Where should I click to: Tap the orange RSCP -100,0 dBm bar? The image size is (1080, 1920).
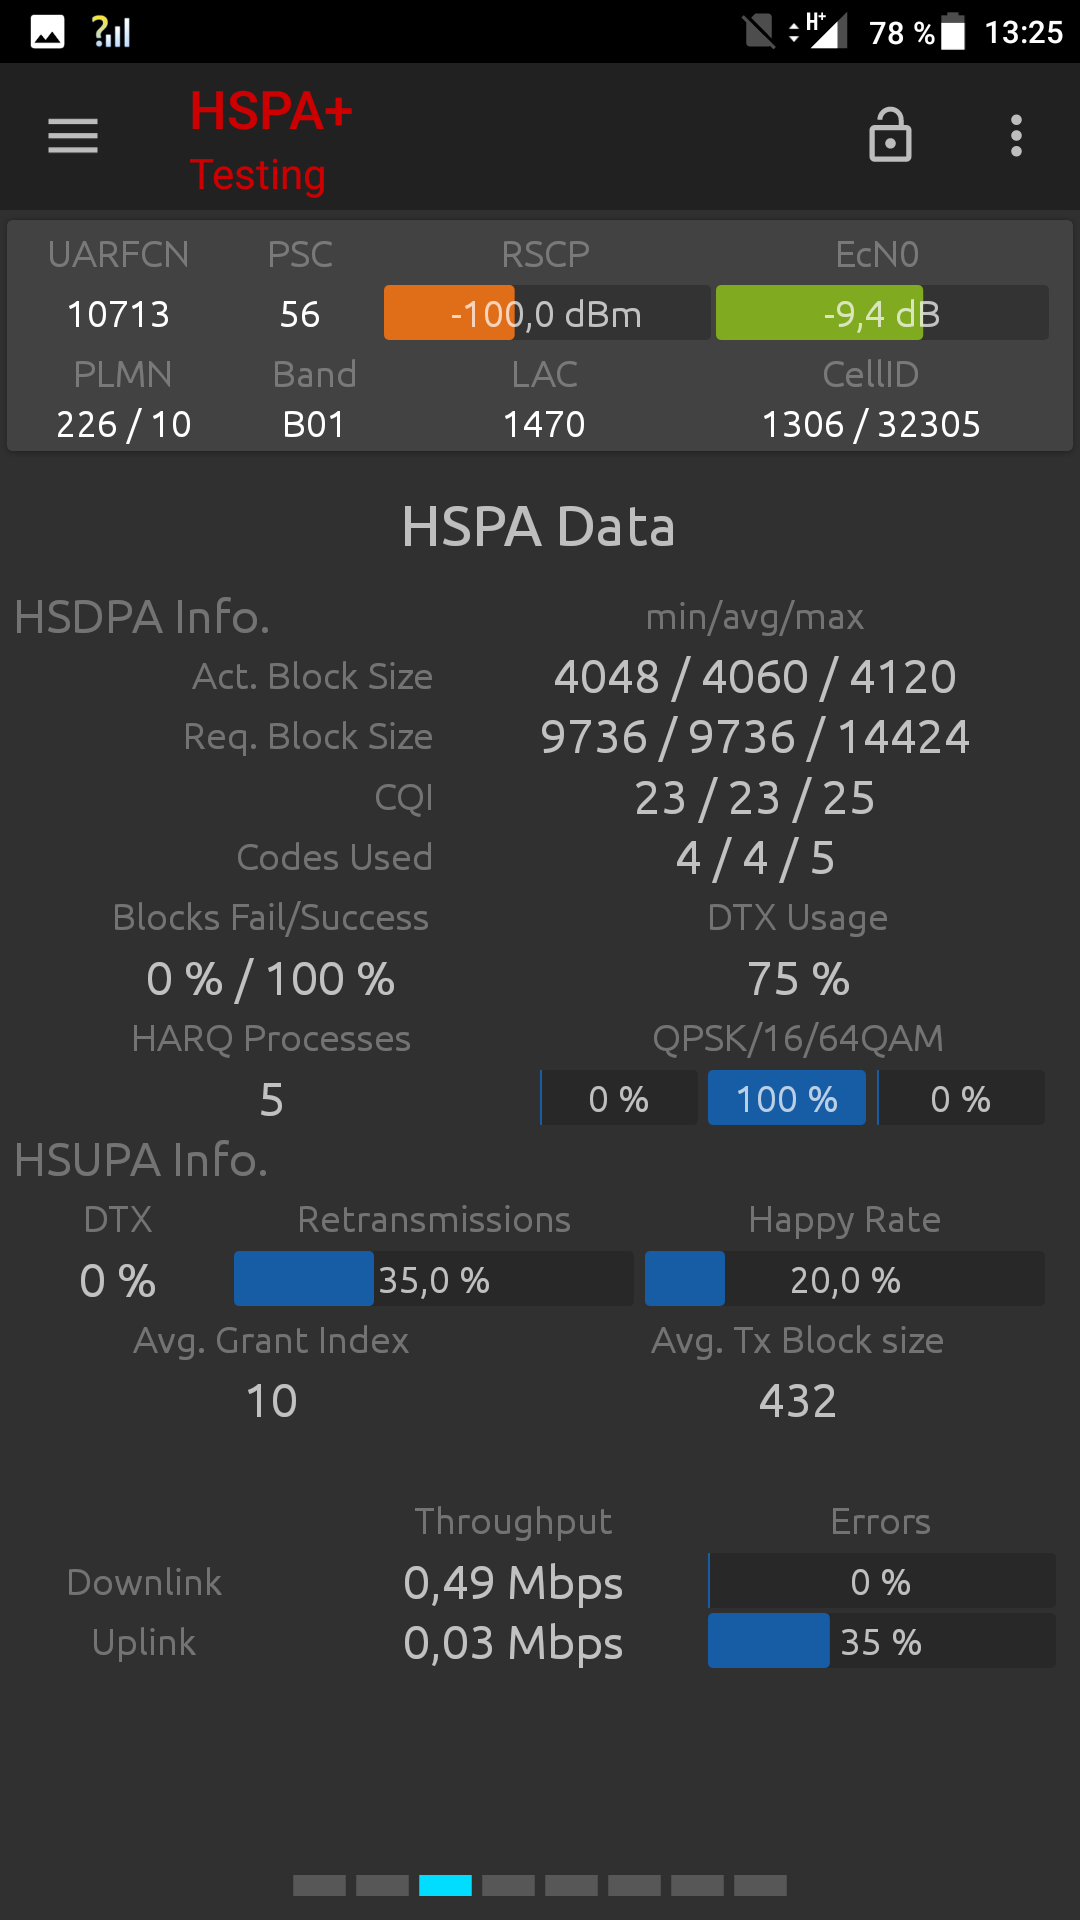pyautogui.click(x=547, y=313)
